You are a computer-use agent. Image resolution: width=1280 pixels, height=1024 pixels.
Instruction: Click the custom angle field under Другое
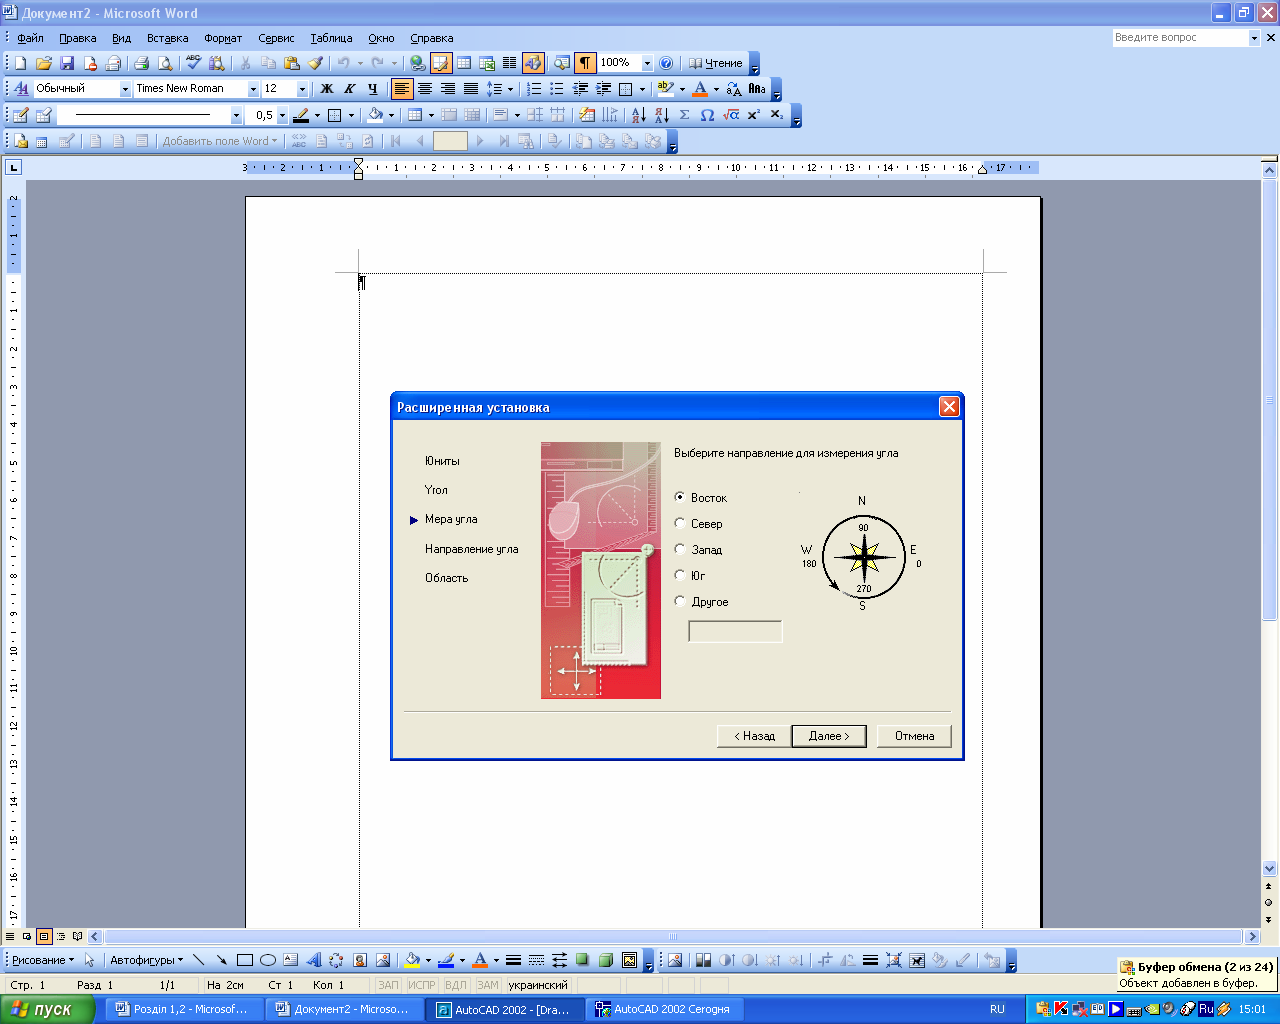pos(735,631)
